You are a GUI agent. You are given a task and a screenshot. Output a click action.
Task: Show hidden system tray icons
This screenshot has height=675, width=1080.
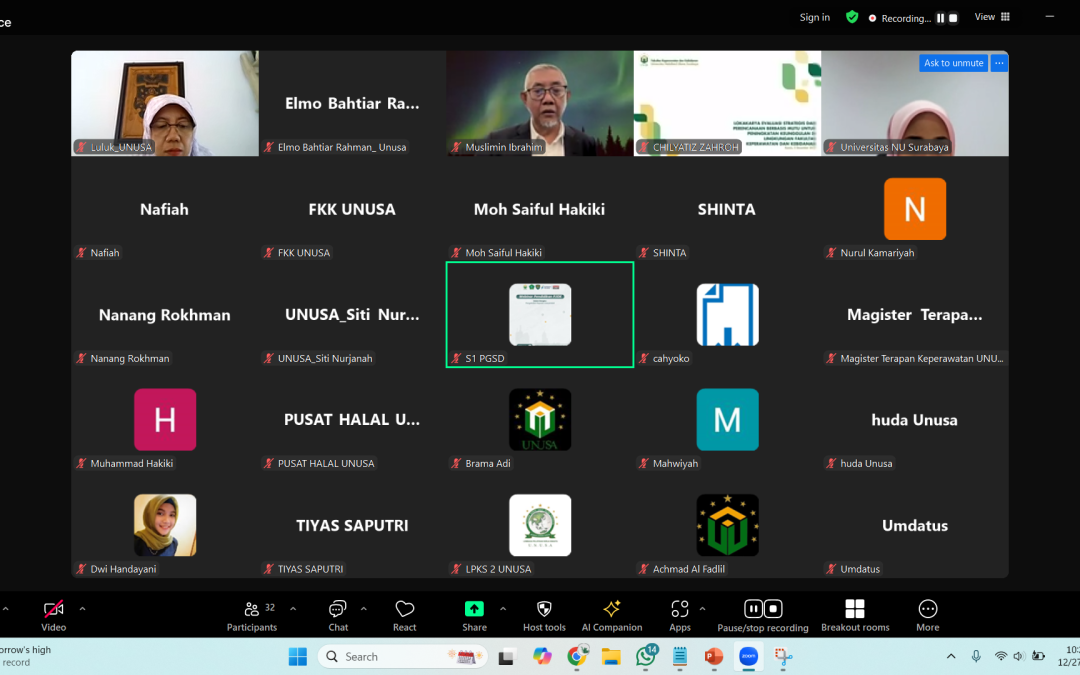pos(951,656)
